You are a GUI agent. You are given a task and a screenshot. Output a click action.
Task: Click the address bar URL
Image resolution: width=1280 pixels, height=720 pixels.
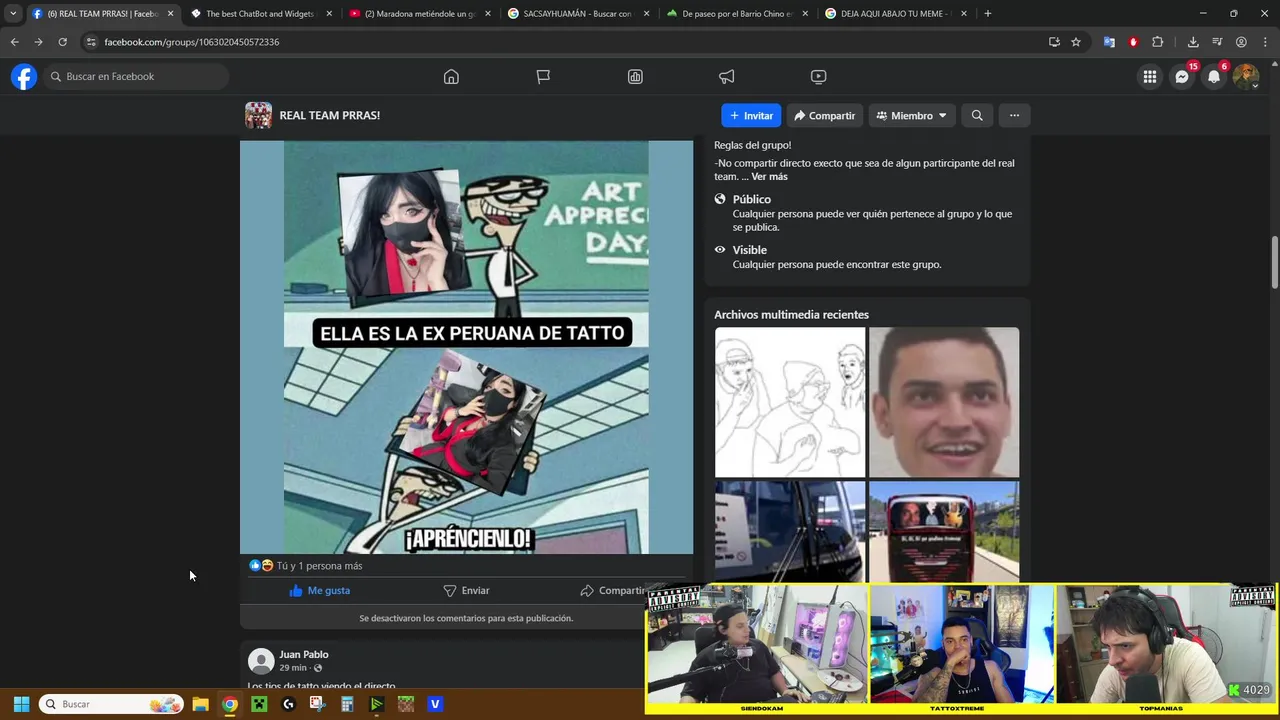click(x=192, y=42)
